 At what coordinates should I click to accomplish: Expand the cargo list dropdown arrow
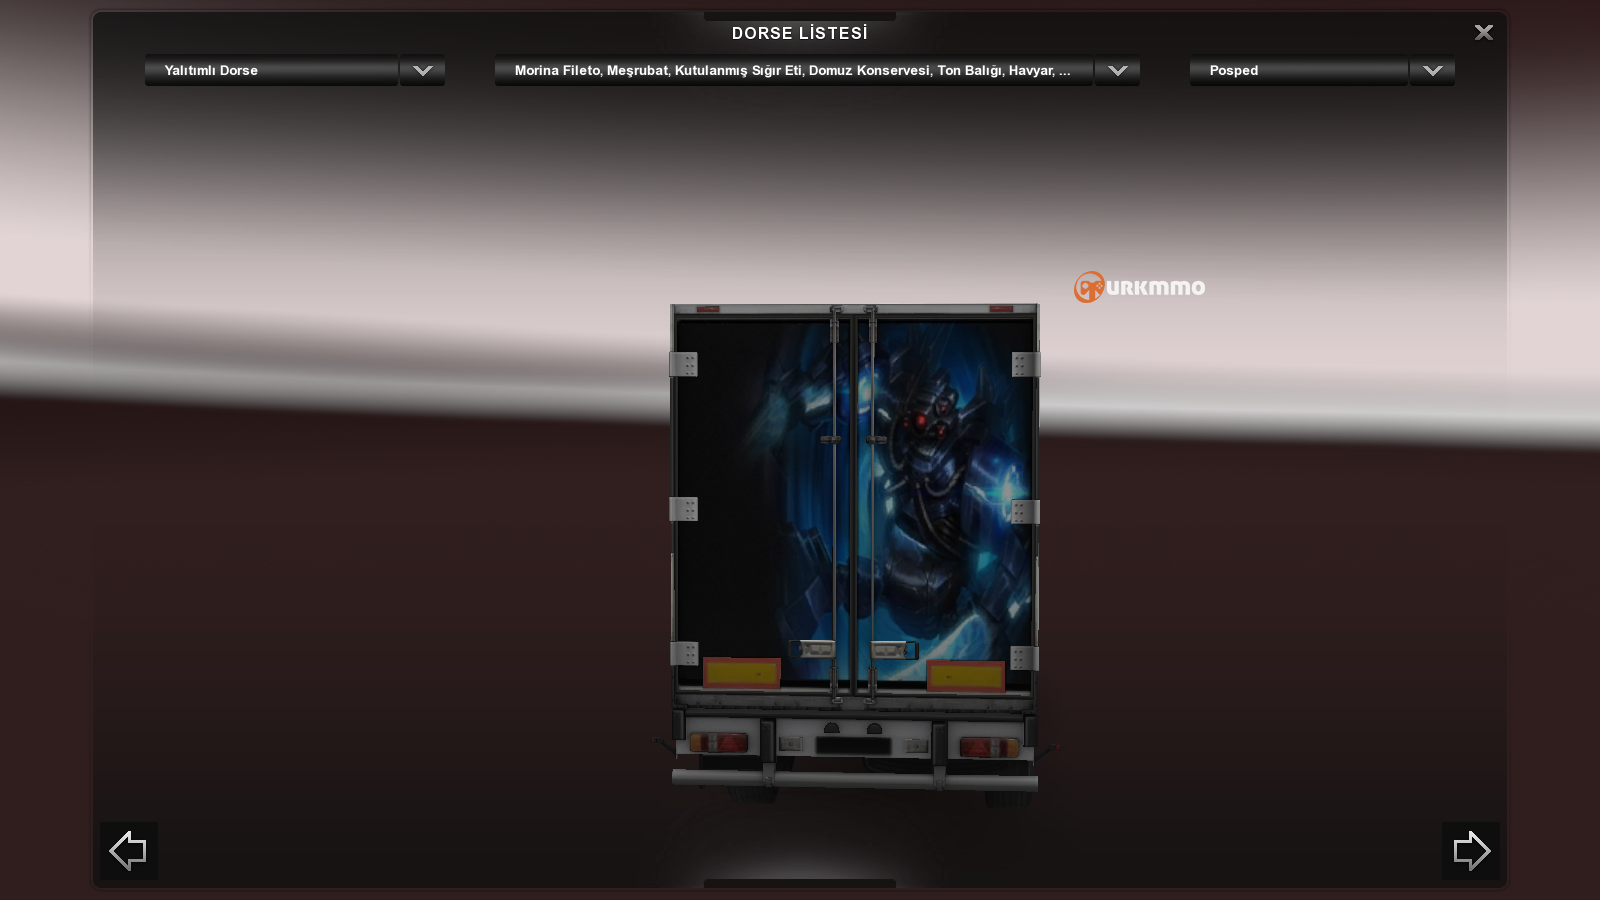pyautogui.click(x=1118, y=70)
